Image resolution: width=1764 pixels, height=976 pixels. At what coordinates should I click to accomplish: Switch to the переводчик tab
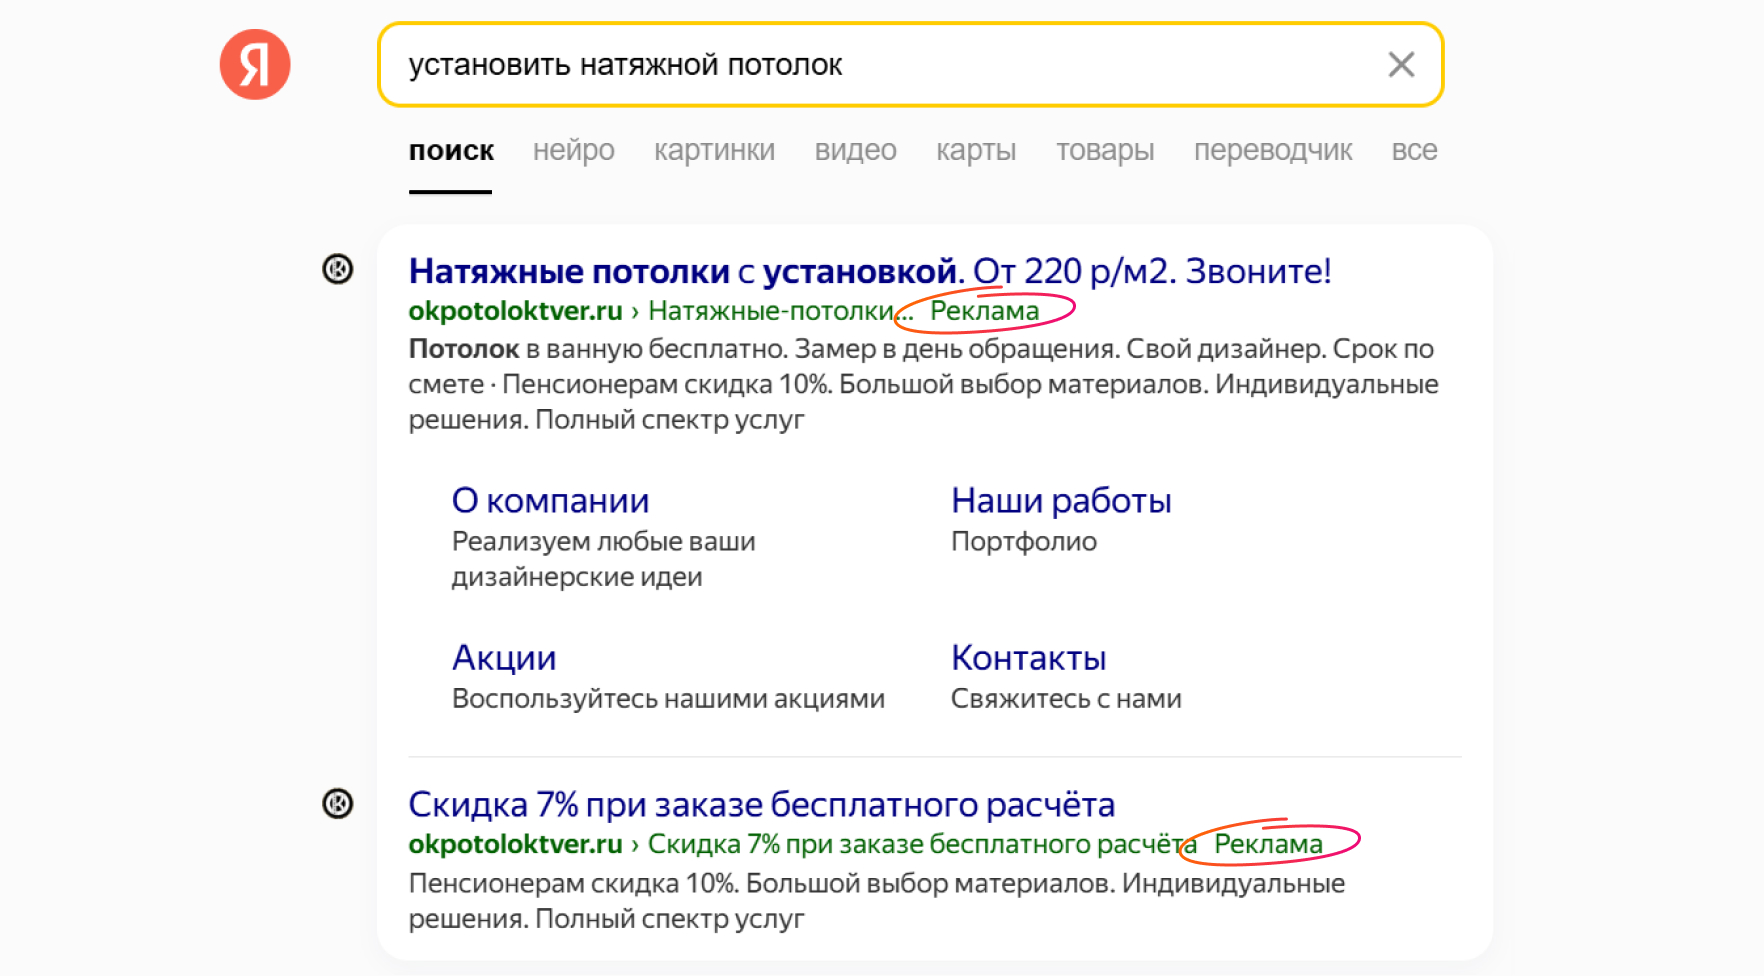[x=1272, y=150]
